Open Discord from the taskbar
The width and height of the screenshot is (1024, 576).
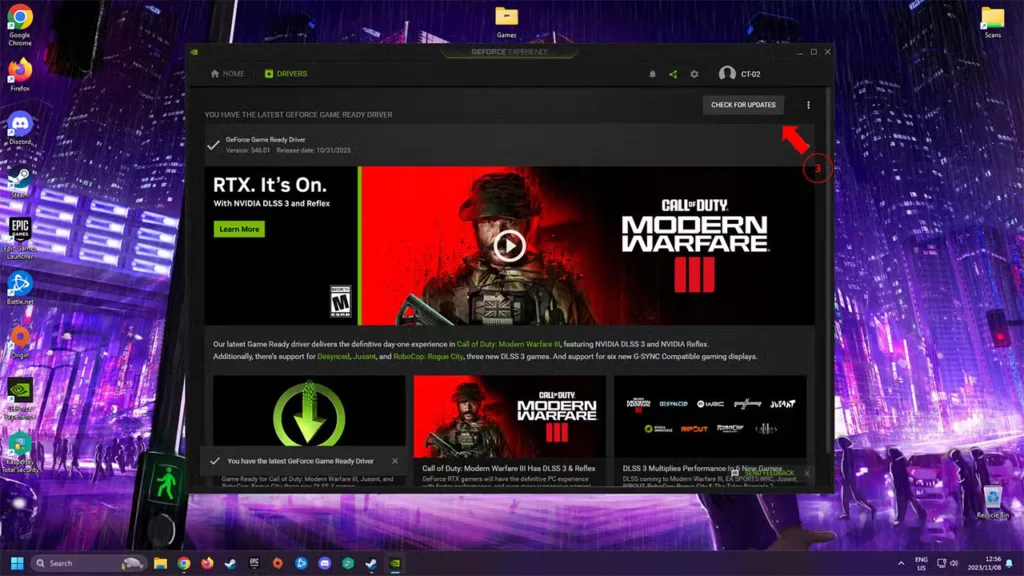click(x=325, y=563)
